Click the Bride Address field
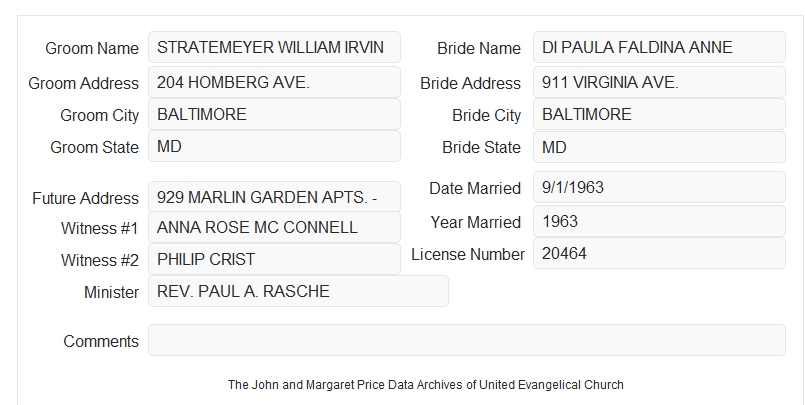The height and width of the screenshot is (405, 805). 659,82
